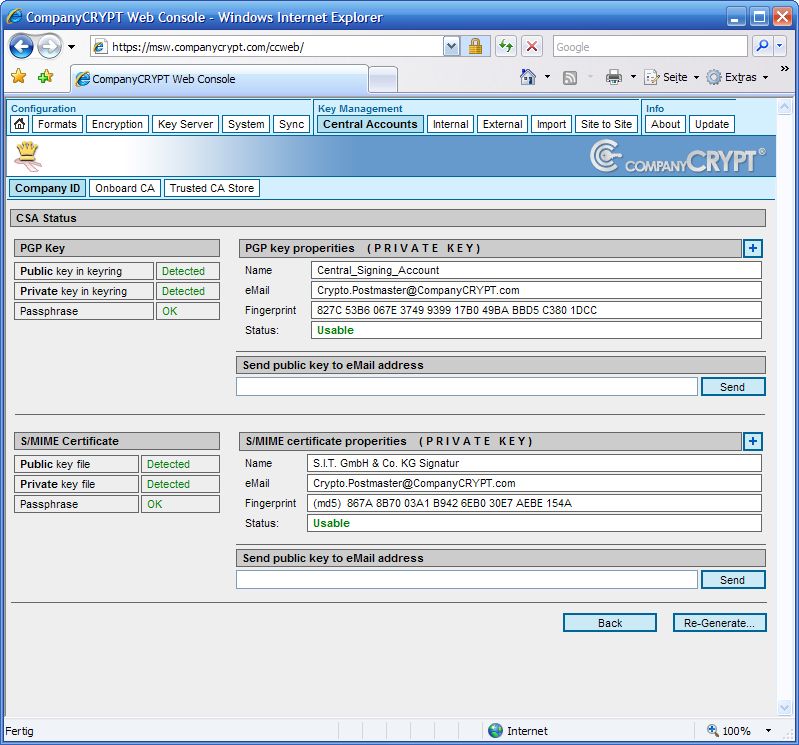Click the PGP Name field Central_Signing_Account
This screenshot has height=745, width=799.
(536, 271)
